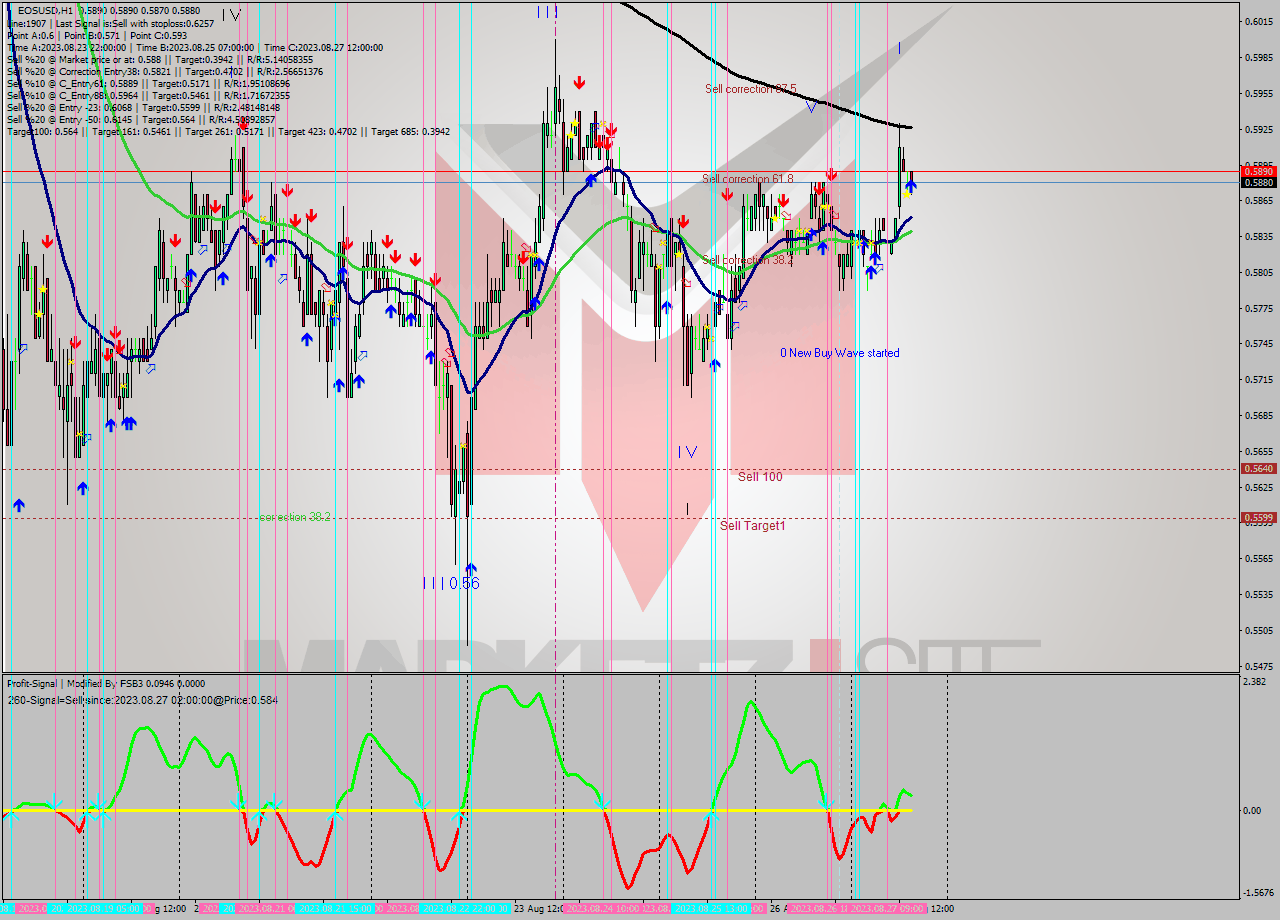Click the blue III 0.56 wave label

[x=450, y=581]
